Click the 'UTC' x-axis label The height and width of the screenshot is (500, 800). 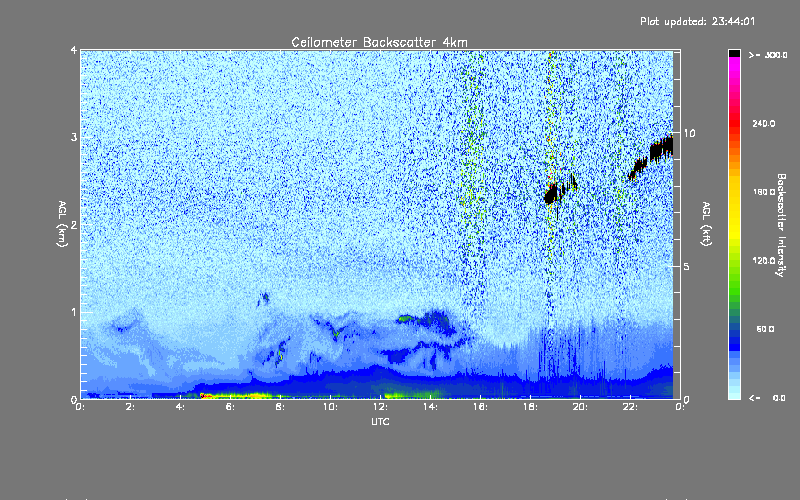(x=380, y=421)
